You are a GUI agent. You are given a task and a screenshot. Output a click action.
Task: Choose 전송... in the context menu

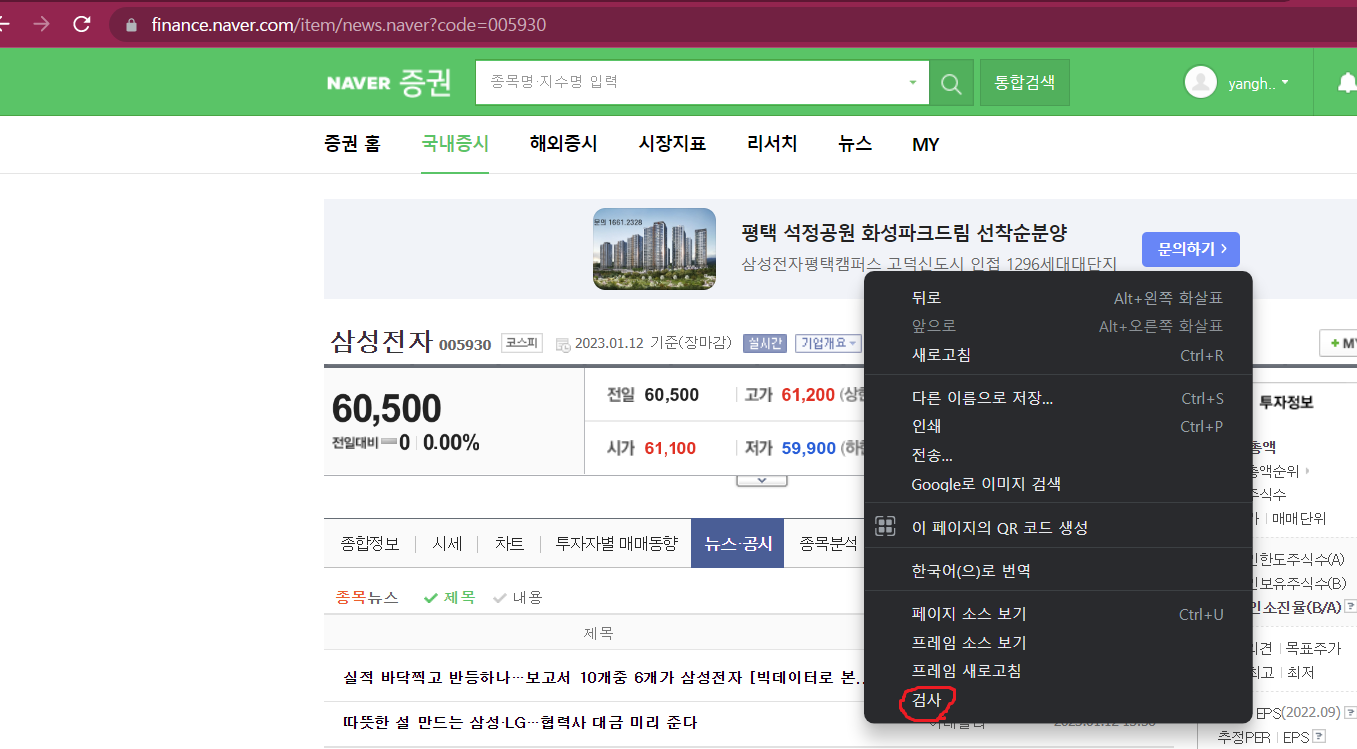[x=931, y=455]
